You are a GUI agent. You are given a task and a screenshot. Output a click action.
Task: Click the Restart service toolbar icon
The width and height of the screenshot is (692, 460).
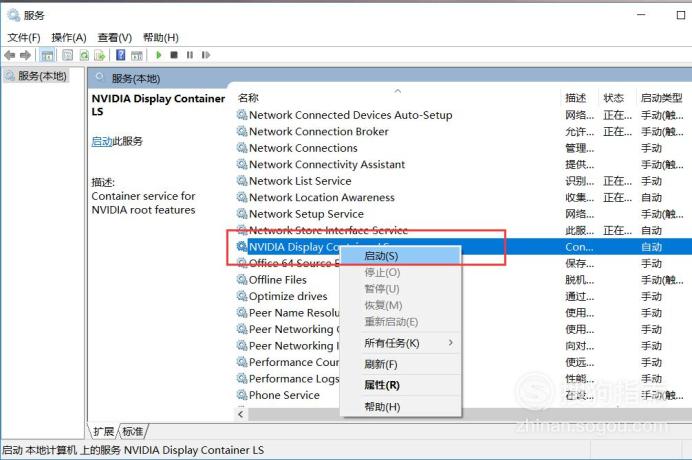point(206,55)
